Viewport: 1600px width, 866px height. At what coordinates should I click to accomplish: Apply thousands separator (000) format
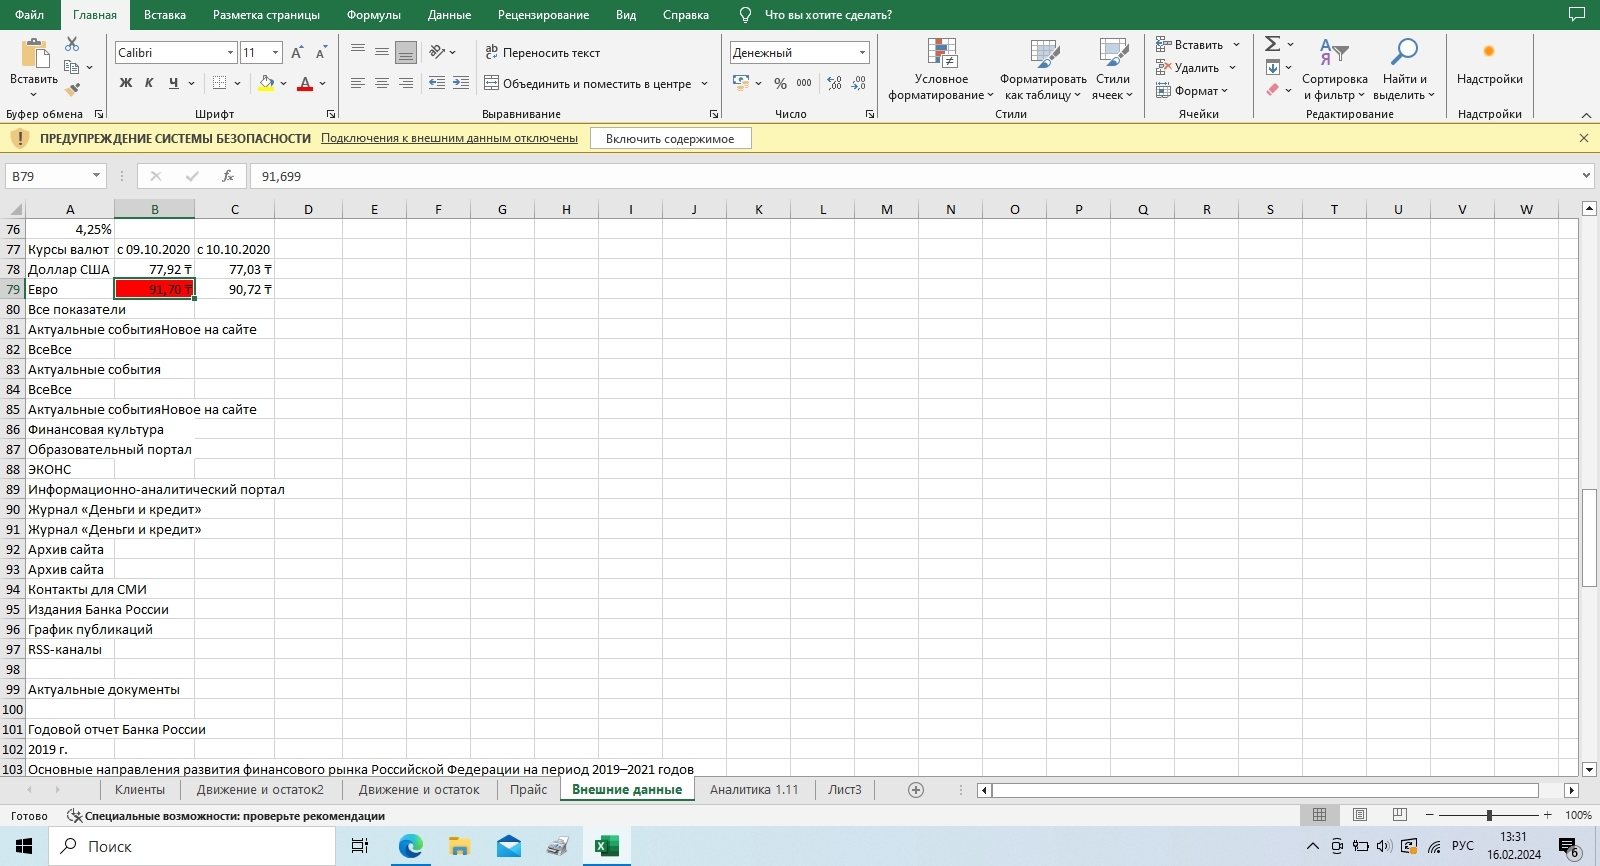(804, 84)
